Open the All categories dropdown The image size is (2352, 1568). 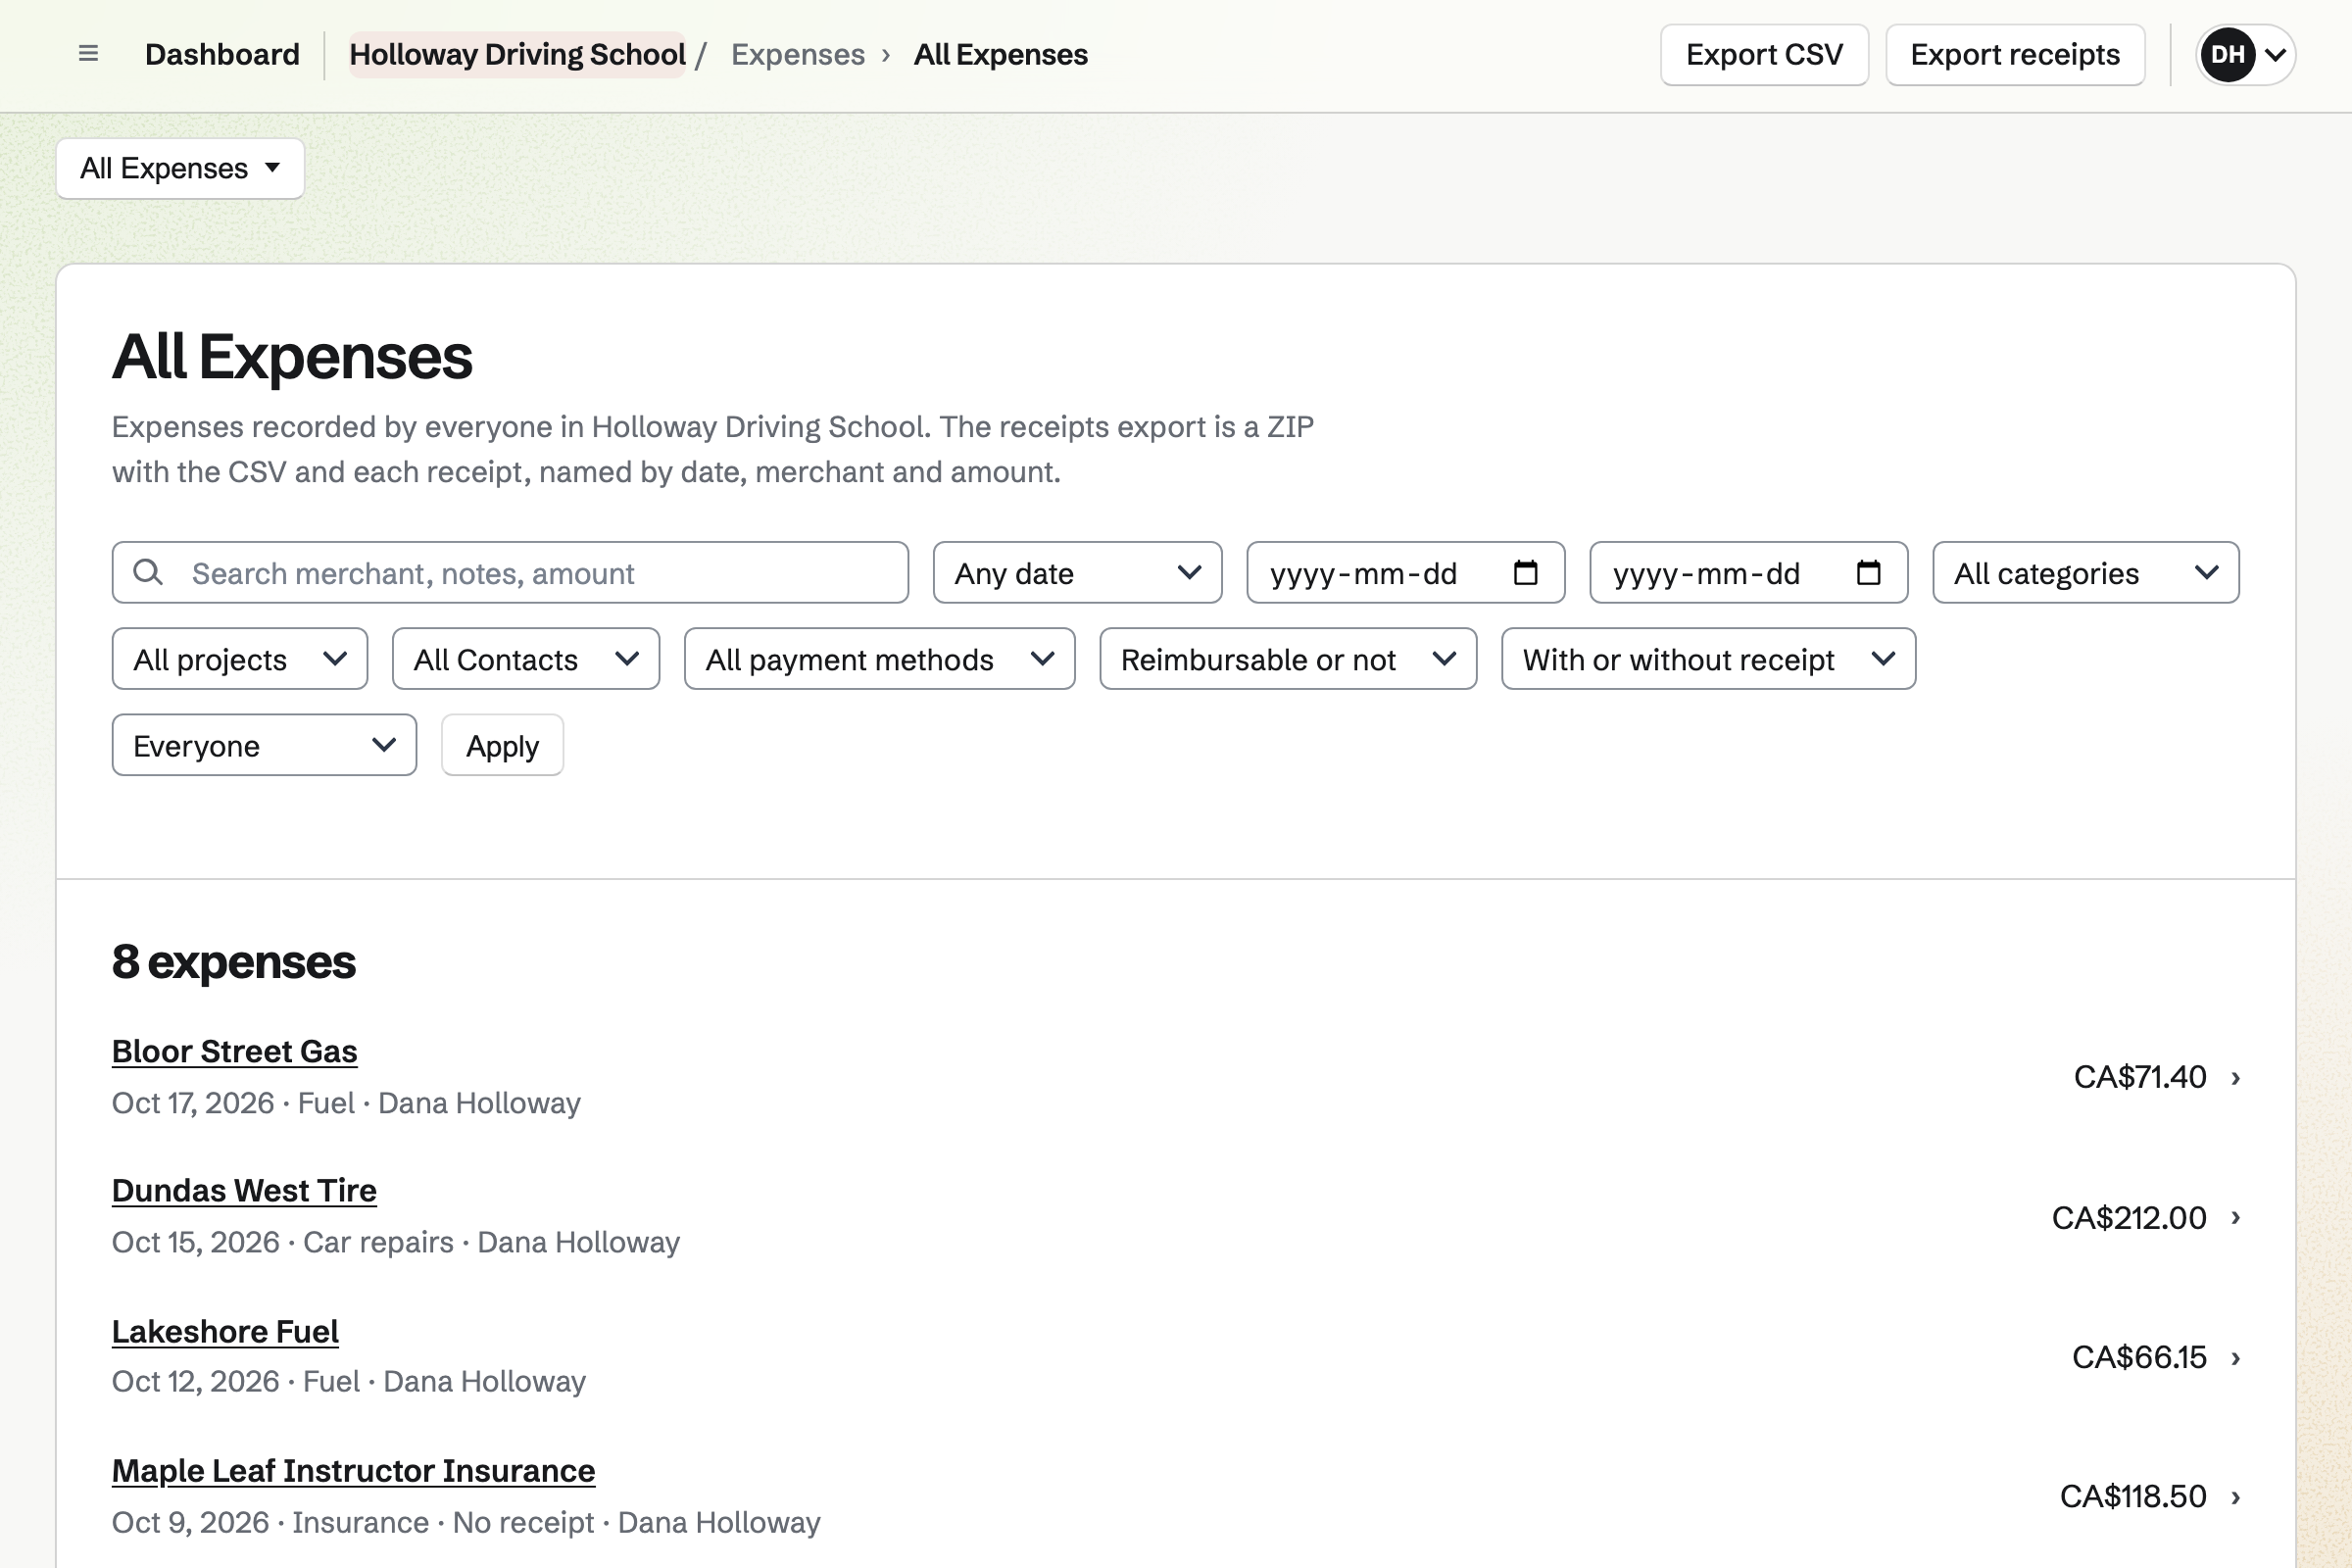click(x=2085, y=573)
